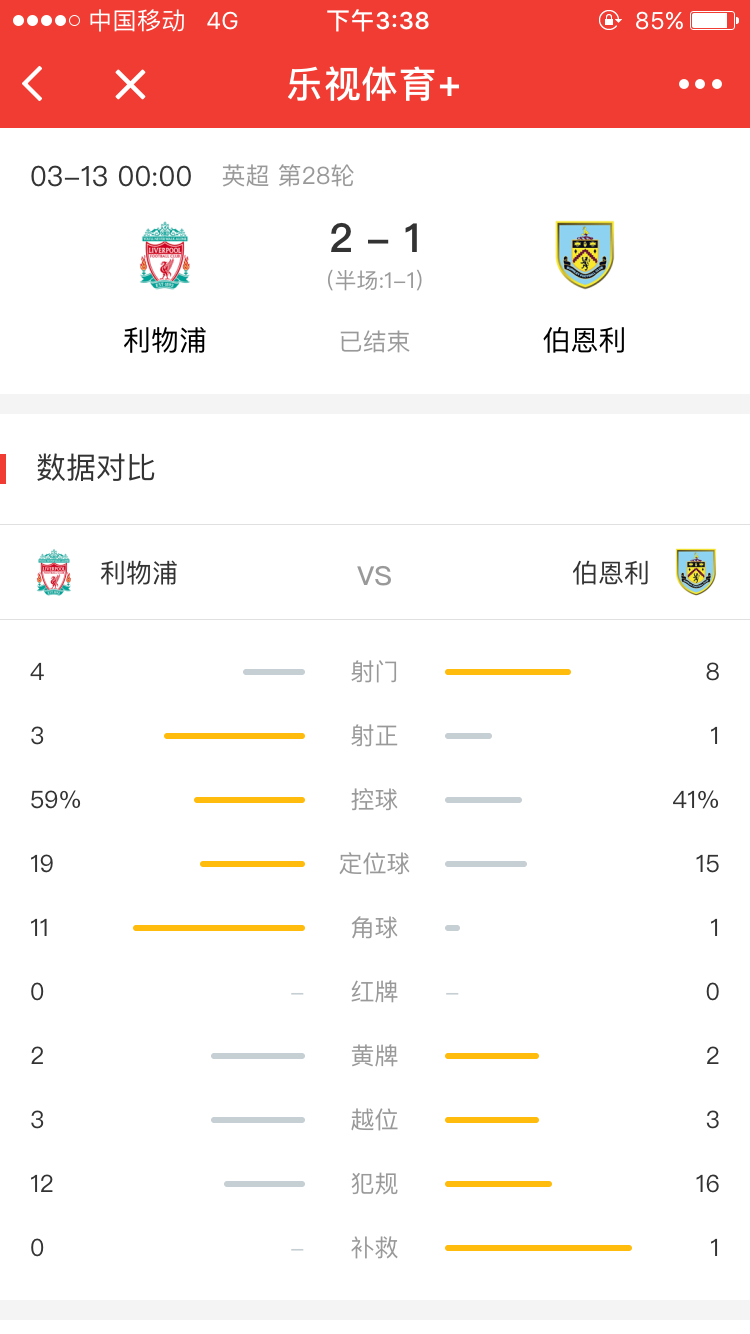The width and height of the screenshot is (750, 1334).
Task: Tap the 乐视体育+ page title
Action: click(x=373, y=85)
